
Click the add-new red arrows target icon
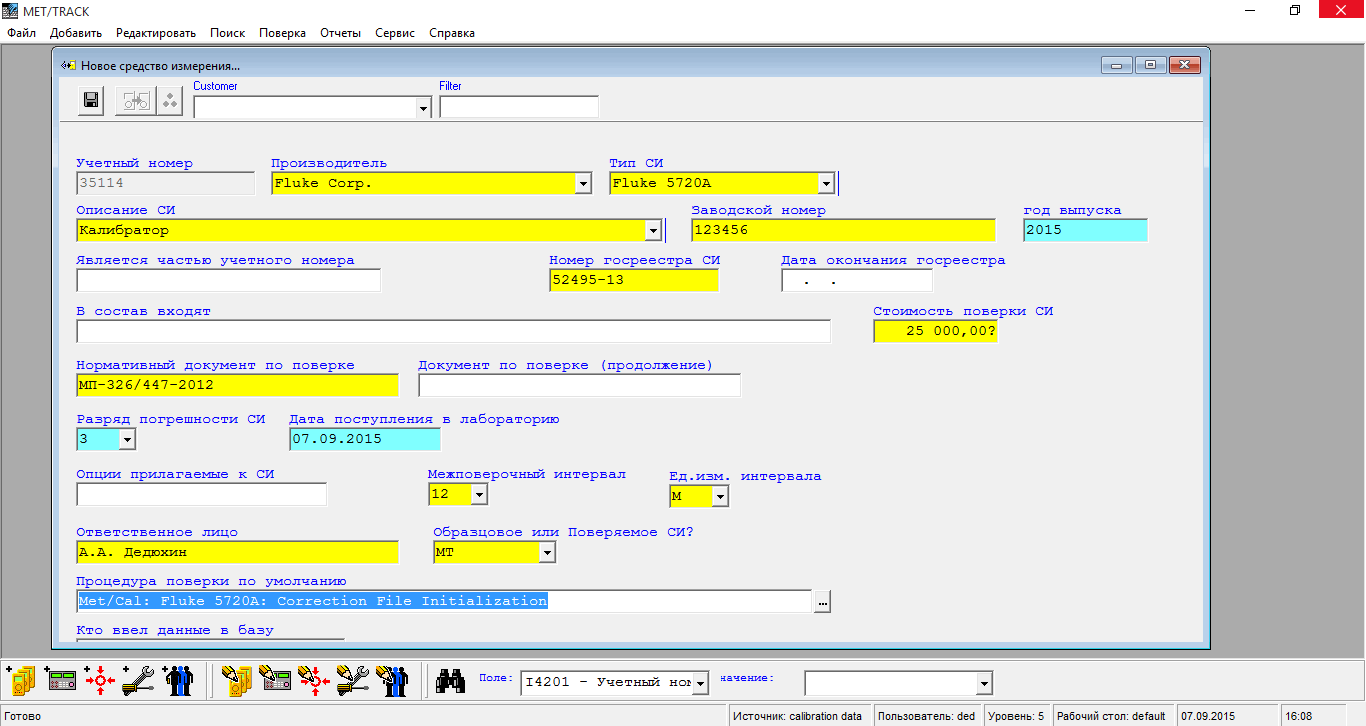100,681
